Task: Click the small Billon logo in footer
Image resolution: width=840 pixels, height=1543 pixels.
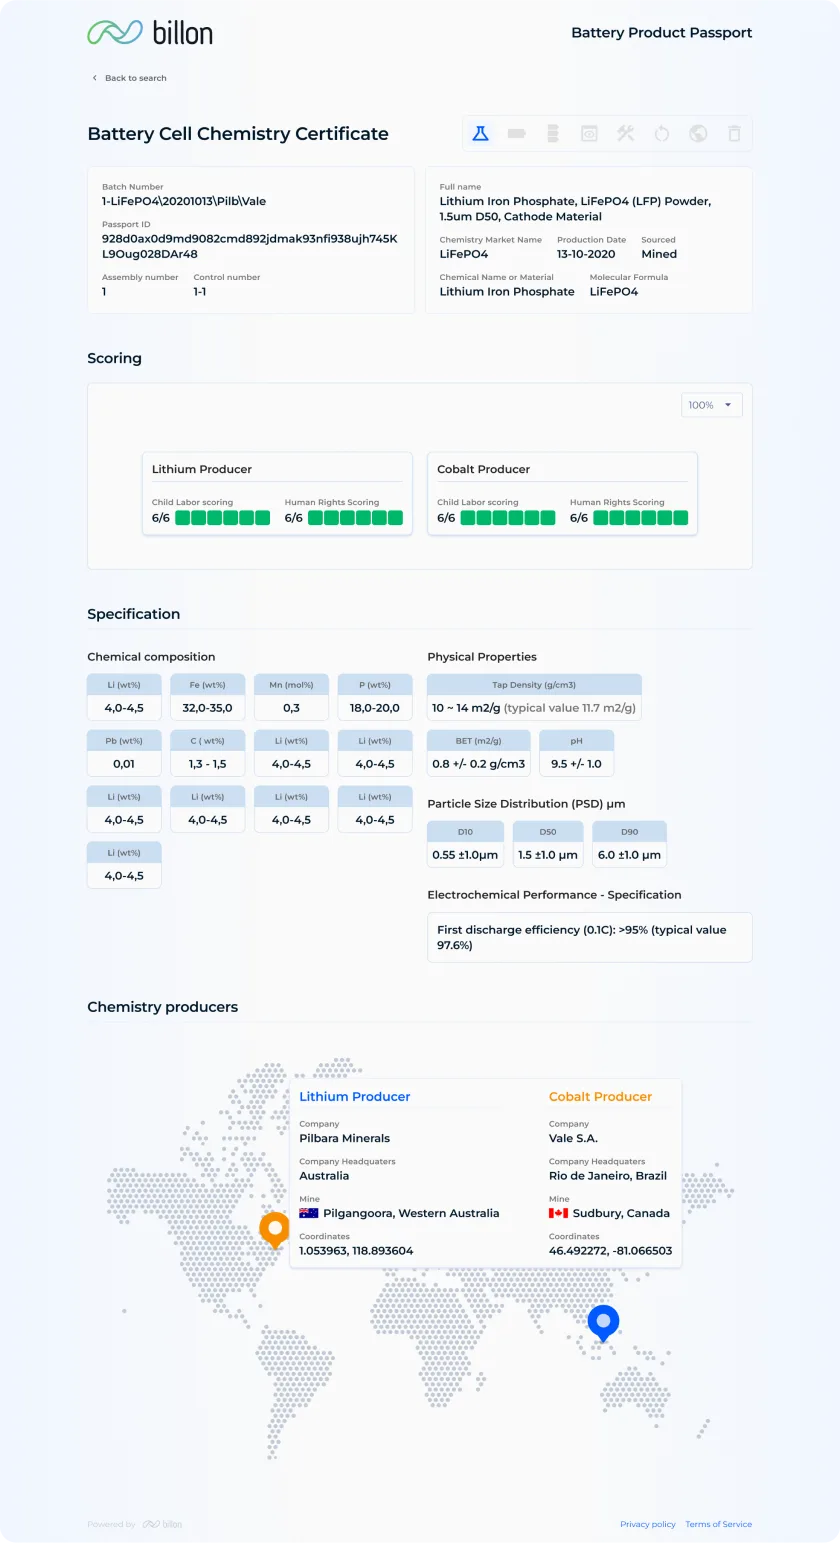Action: pyautogui.click(x=162, y=1524)
